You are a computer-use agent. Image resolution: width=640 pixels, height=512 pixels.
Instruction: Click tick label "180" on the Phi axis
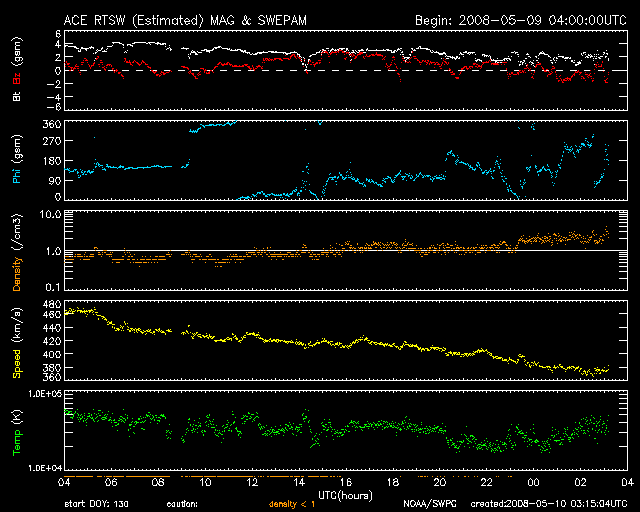point(52,161)
